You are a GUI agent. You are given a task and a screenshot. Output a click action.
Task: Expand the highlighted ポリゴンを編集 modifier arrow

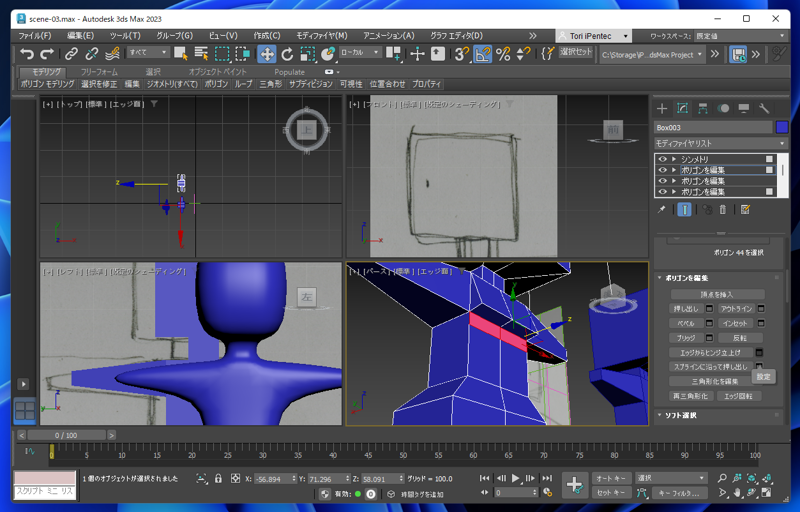pyautogui.click(x=674, y=170)
